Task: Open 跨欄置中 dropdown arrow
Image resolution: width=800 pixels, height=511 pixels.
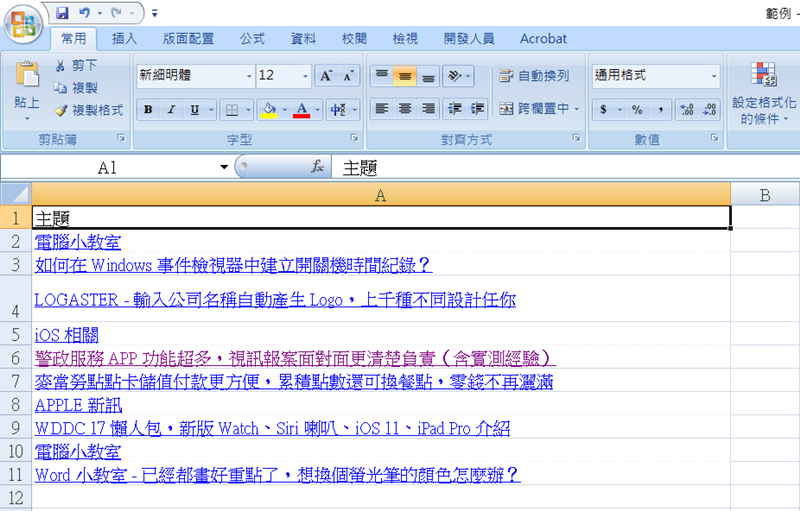Action: pyautogui.click(x=577, y=109)
